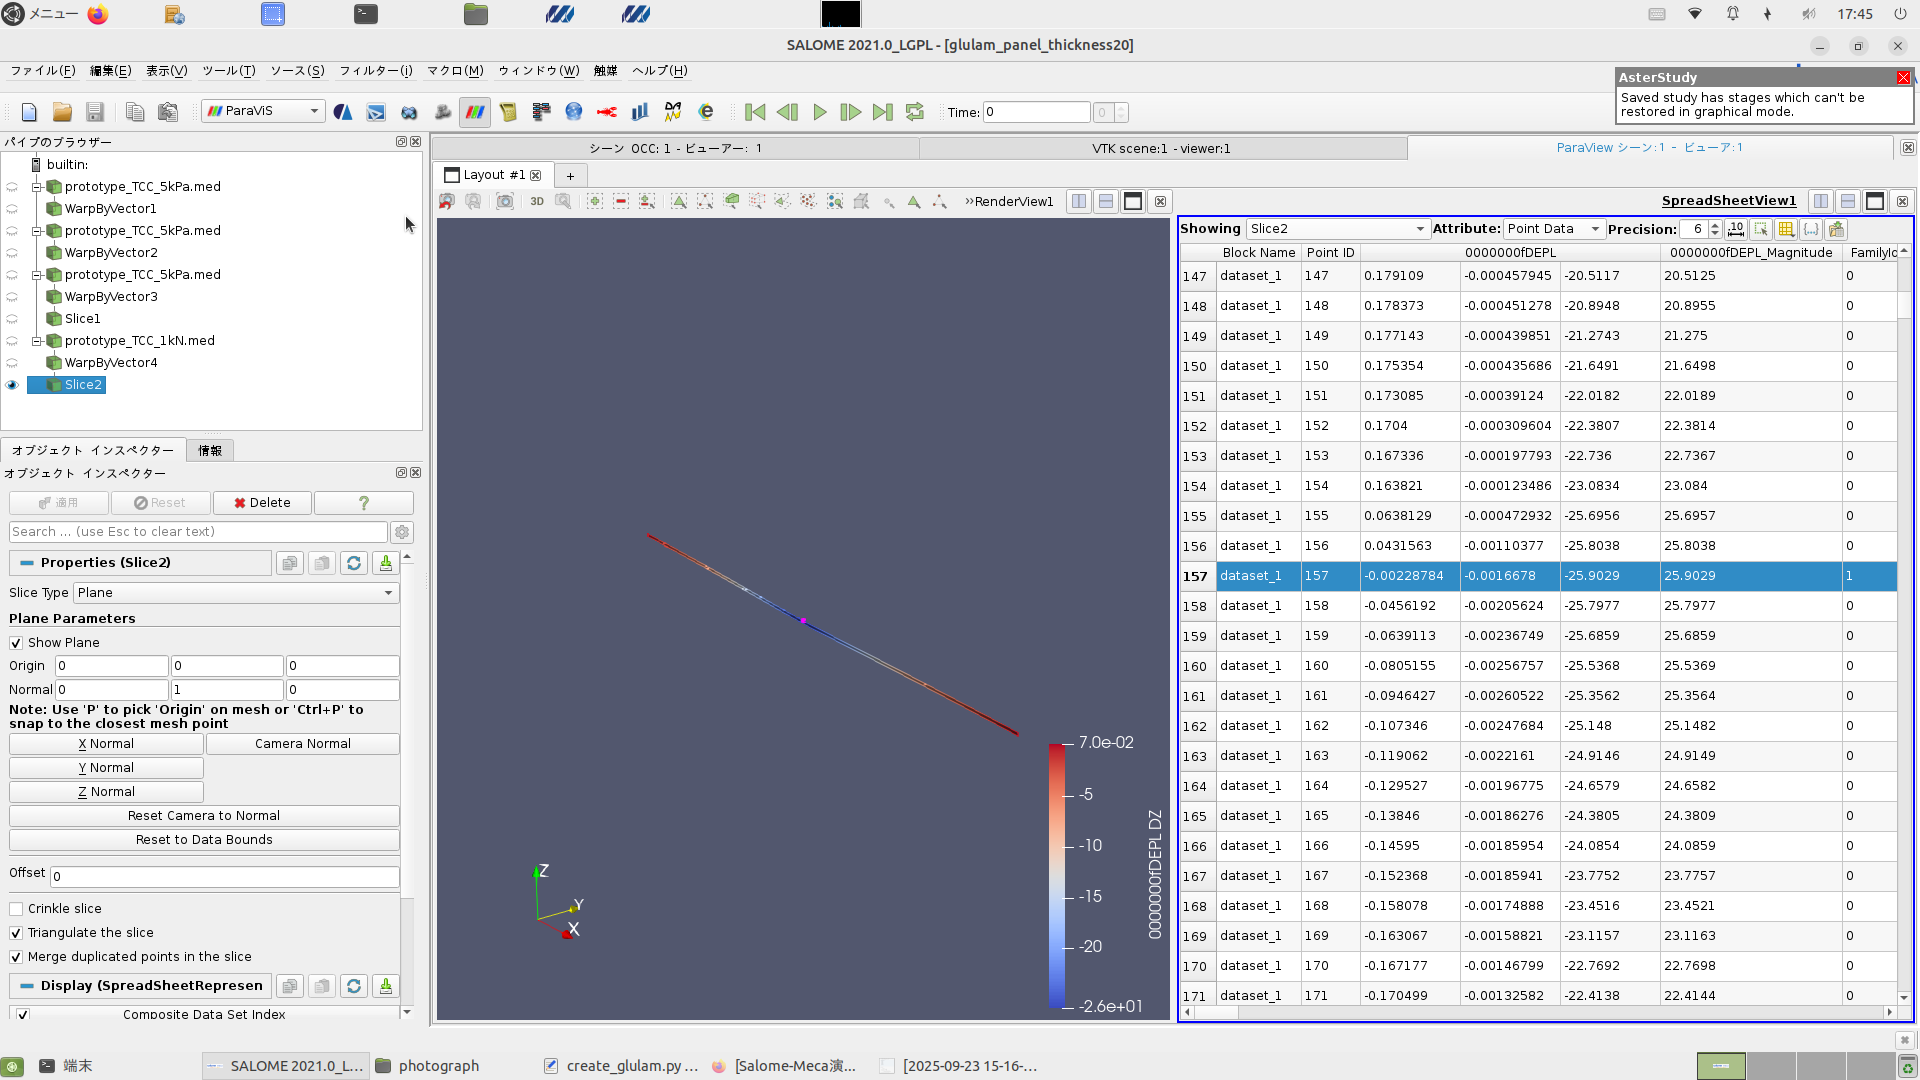Screen dimensions: 1920x1080
Task: Toggle visibility eye of Slice2
Action: click(12, 385)
